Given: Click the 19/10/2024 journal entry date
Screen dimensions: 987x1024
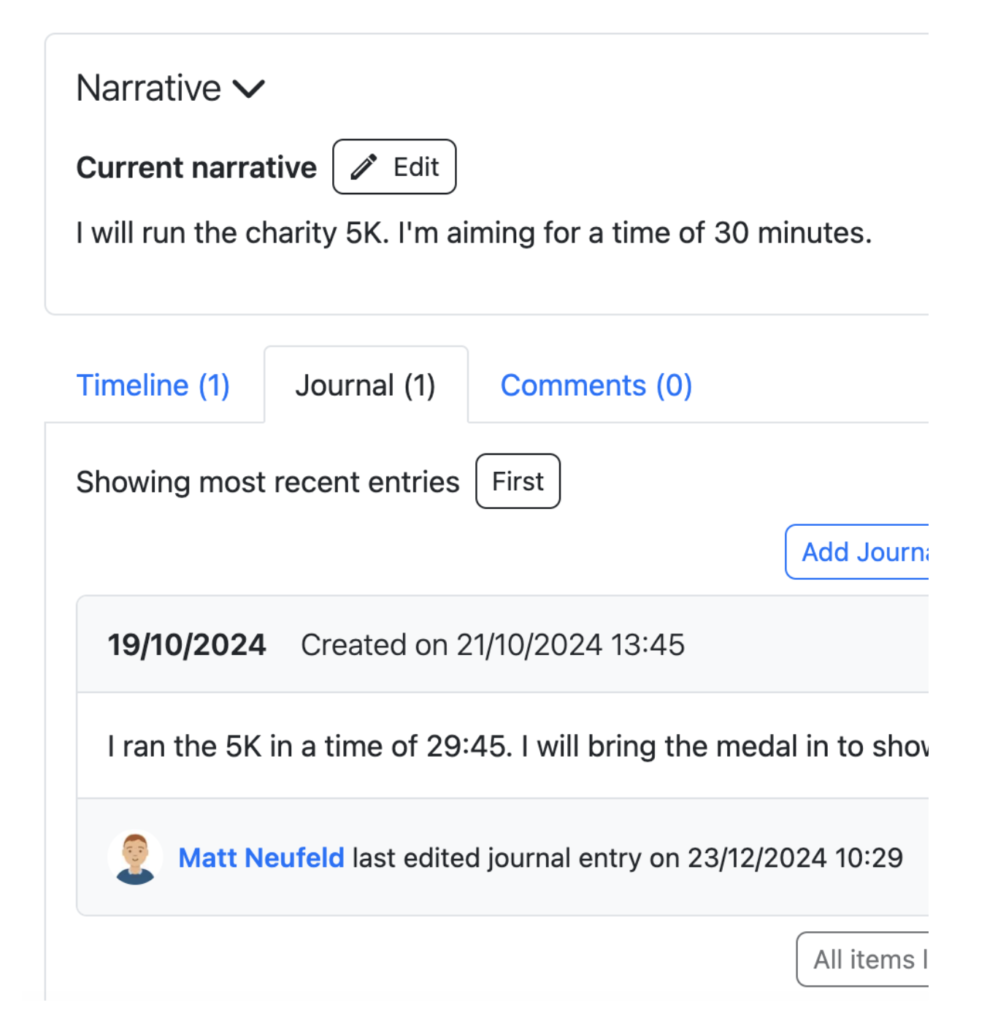Looking at the screenshot, I should coord(187,645).
